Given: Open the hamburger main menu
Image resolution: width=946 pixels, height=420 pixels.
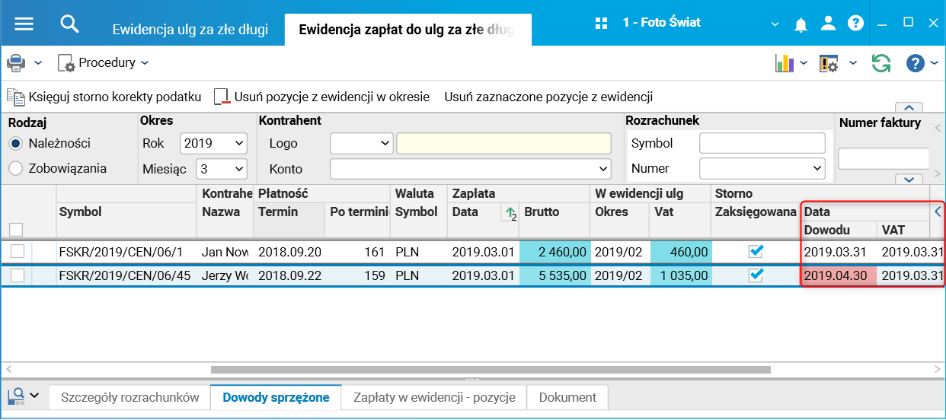Looking at the screenshot, I should [24, 23].
